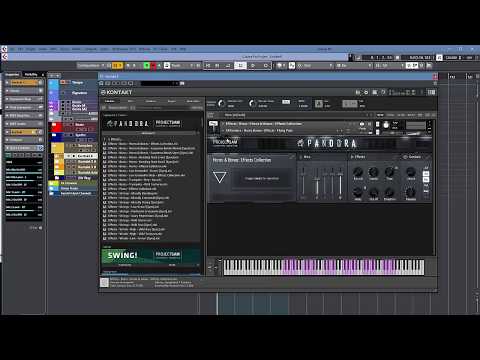This screenshot has height=360, width=480.
Task: Click the Pandora library banner in the browser
Action: coord(151,123)
